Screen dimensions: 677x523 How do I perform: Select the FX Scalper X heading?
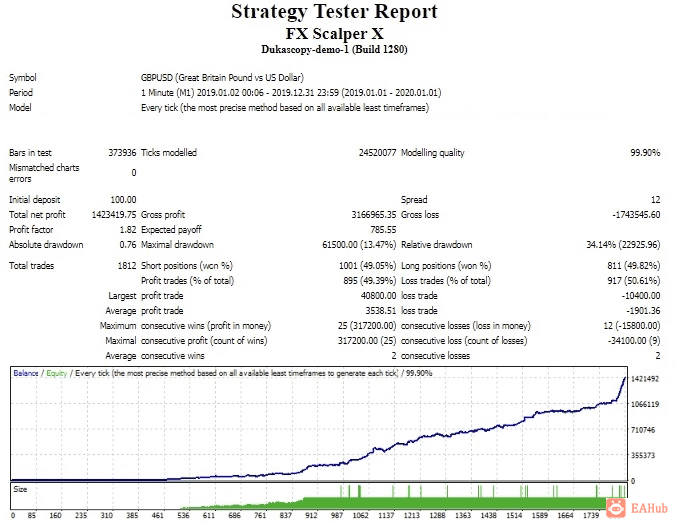click(334, 34)
